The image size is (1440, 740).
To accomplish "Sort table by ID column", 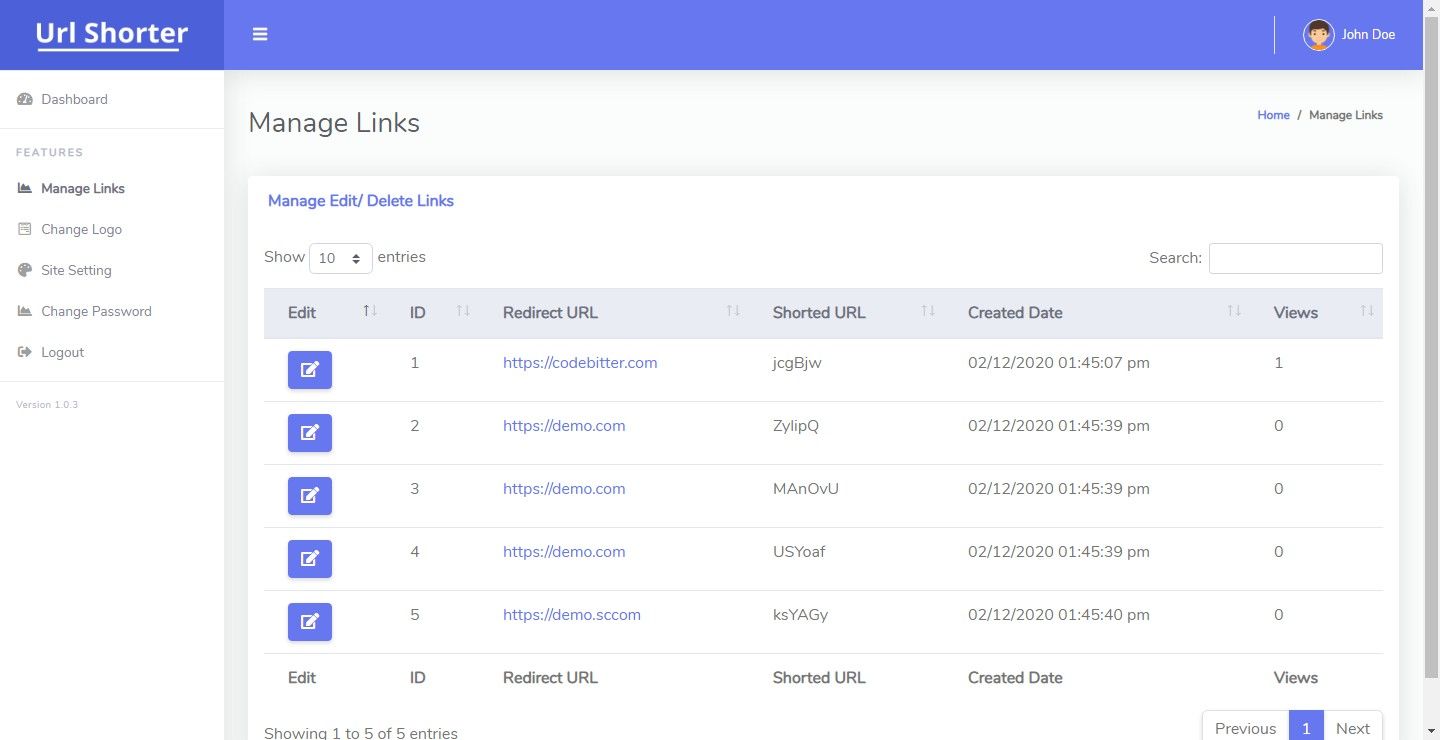I will tap(418, 313).
